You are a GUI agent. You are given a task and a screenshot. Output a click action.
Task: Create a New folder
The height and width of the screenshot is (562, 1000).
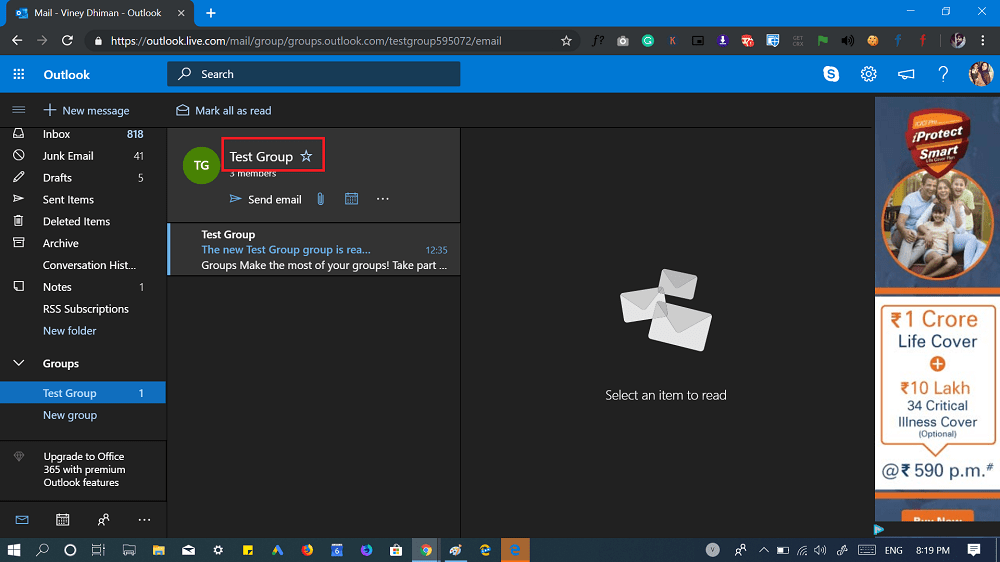point(70,330)
